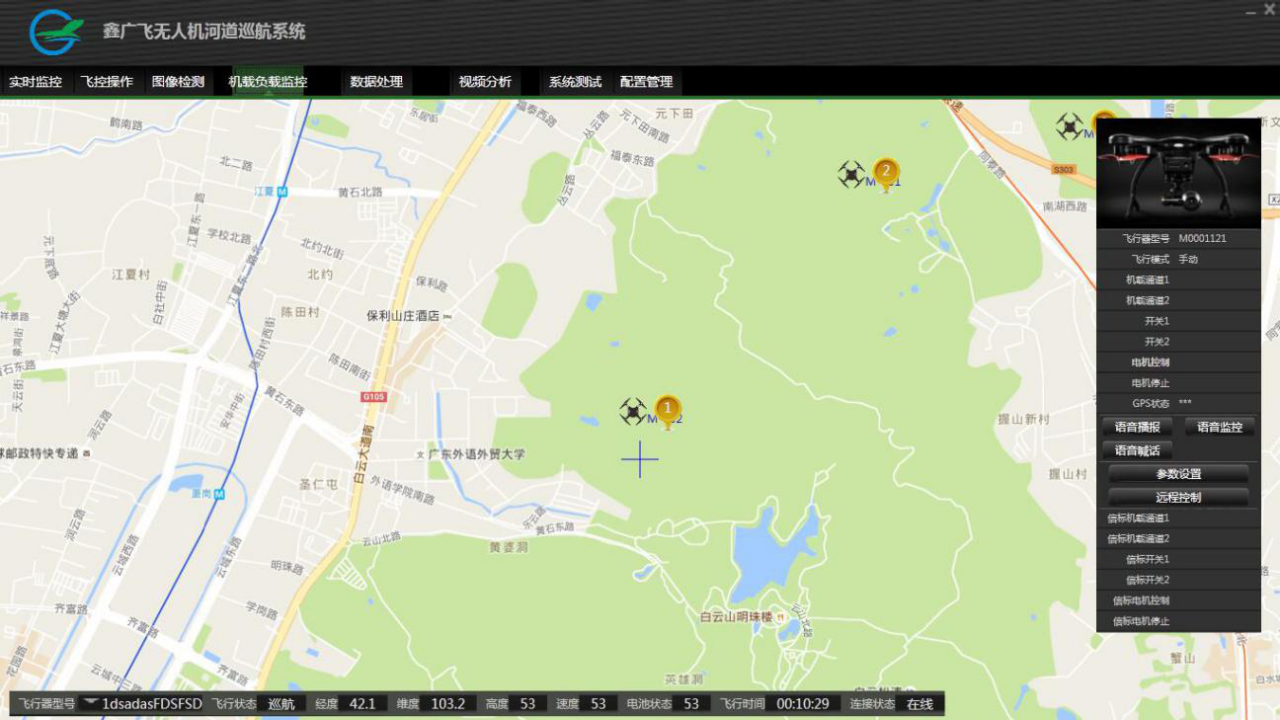
Task: Open the 数据处理 tab
Action: click(377, 82)
